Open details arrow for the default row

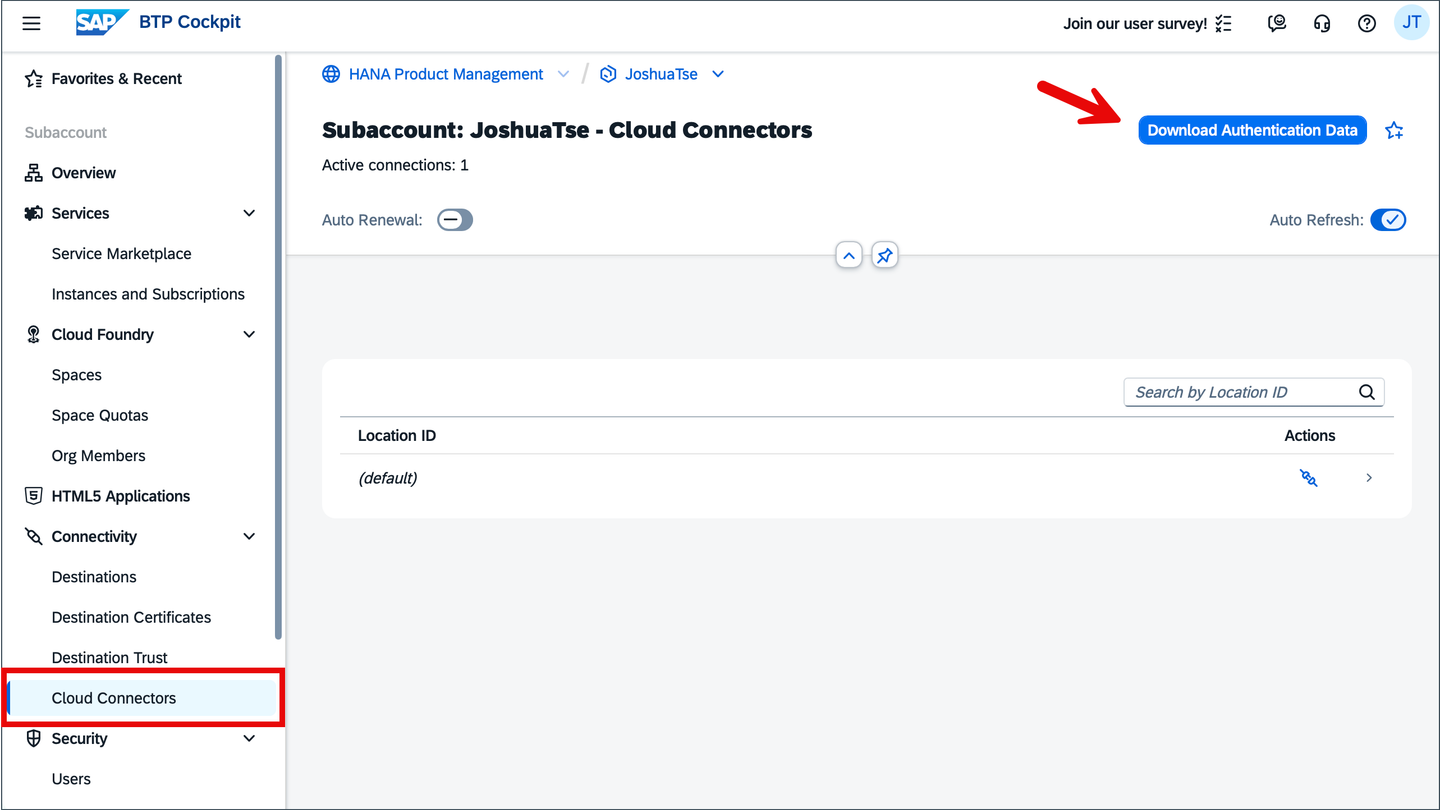click(1369, 478)
